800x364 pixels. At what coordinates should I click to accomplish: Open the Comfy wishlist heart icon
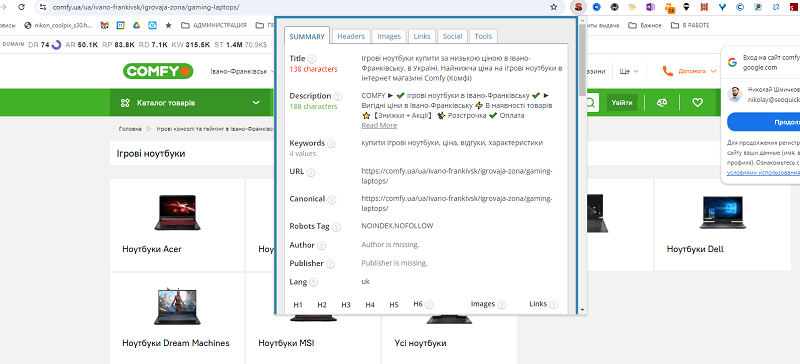[697, 103]
